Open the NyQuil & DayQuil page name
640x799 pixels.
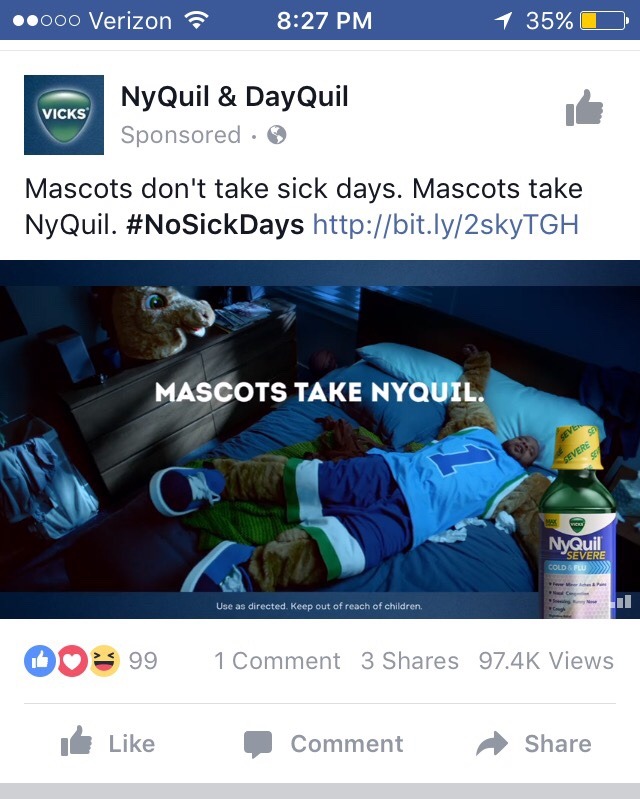(x=234, y=96)
